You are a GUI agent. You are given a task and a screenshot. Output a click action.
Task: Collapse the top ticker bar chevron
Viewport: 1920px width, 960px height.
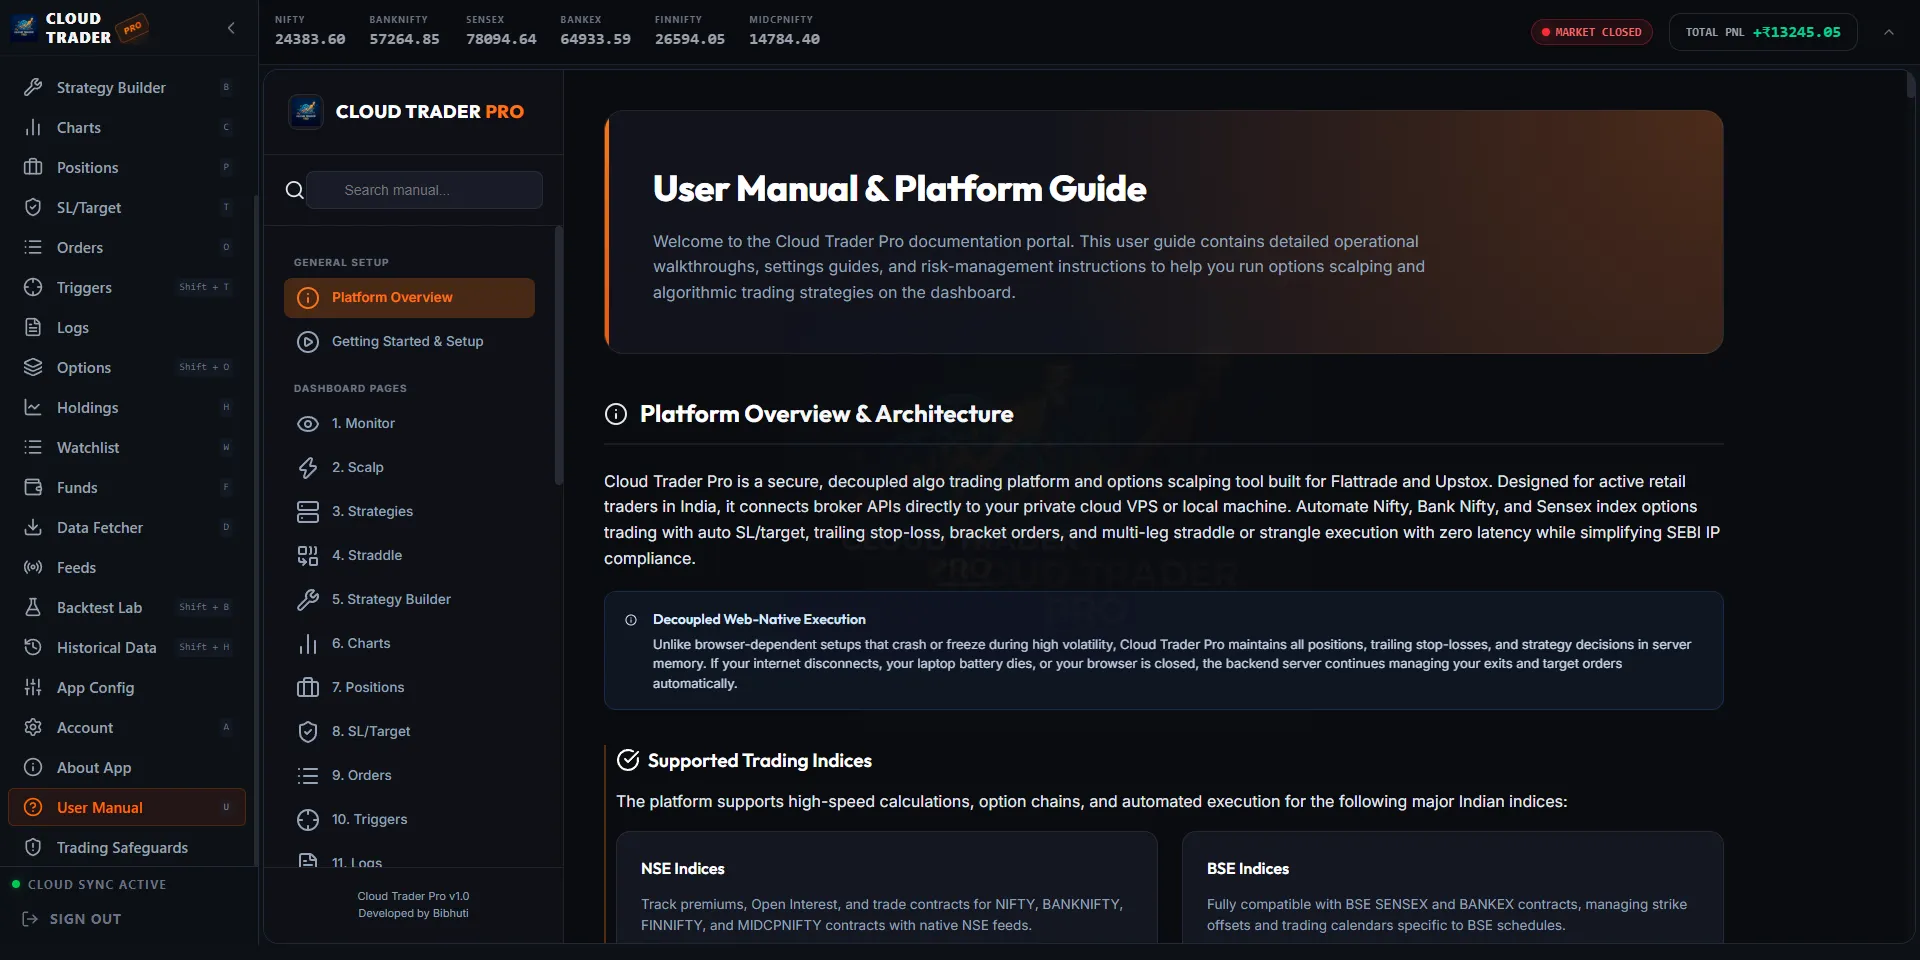1889,32
